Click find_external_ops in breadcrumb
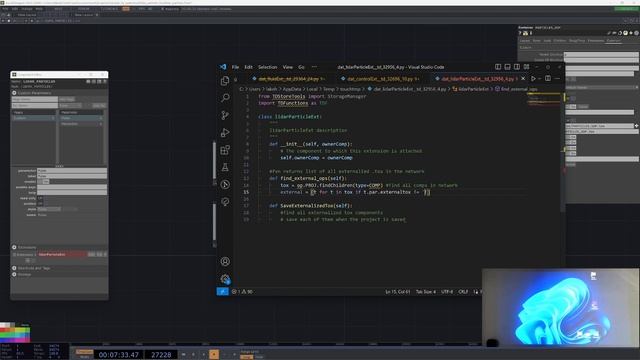Image resolution: width=640 pixels, height=360 pixels. [516, 89]
